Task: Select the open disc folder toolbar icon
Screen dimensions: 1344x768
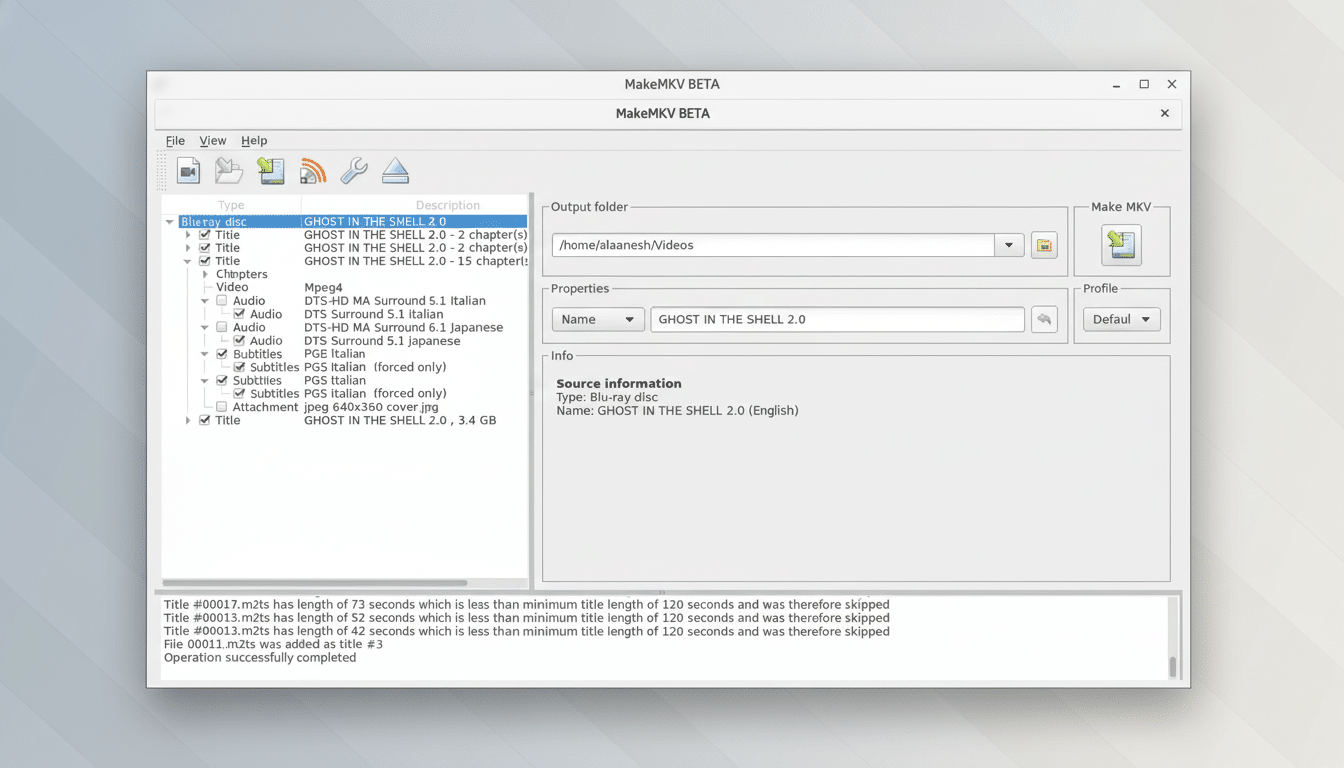Action: tap(229, 170)
